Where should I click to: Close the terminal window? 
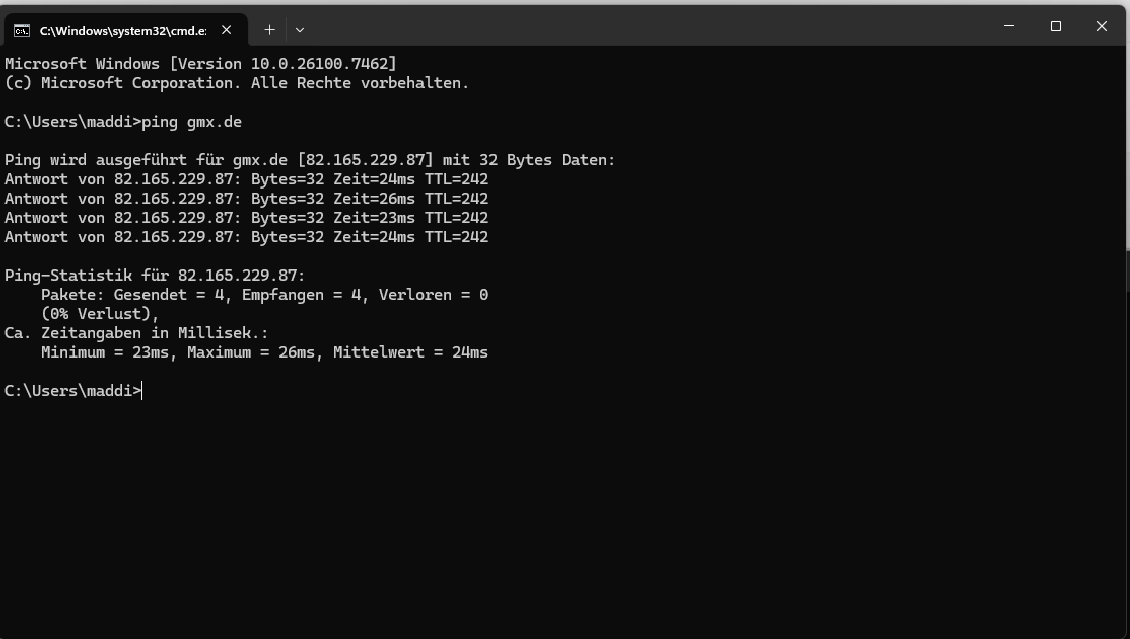click(1101, 26)
